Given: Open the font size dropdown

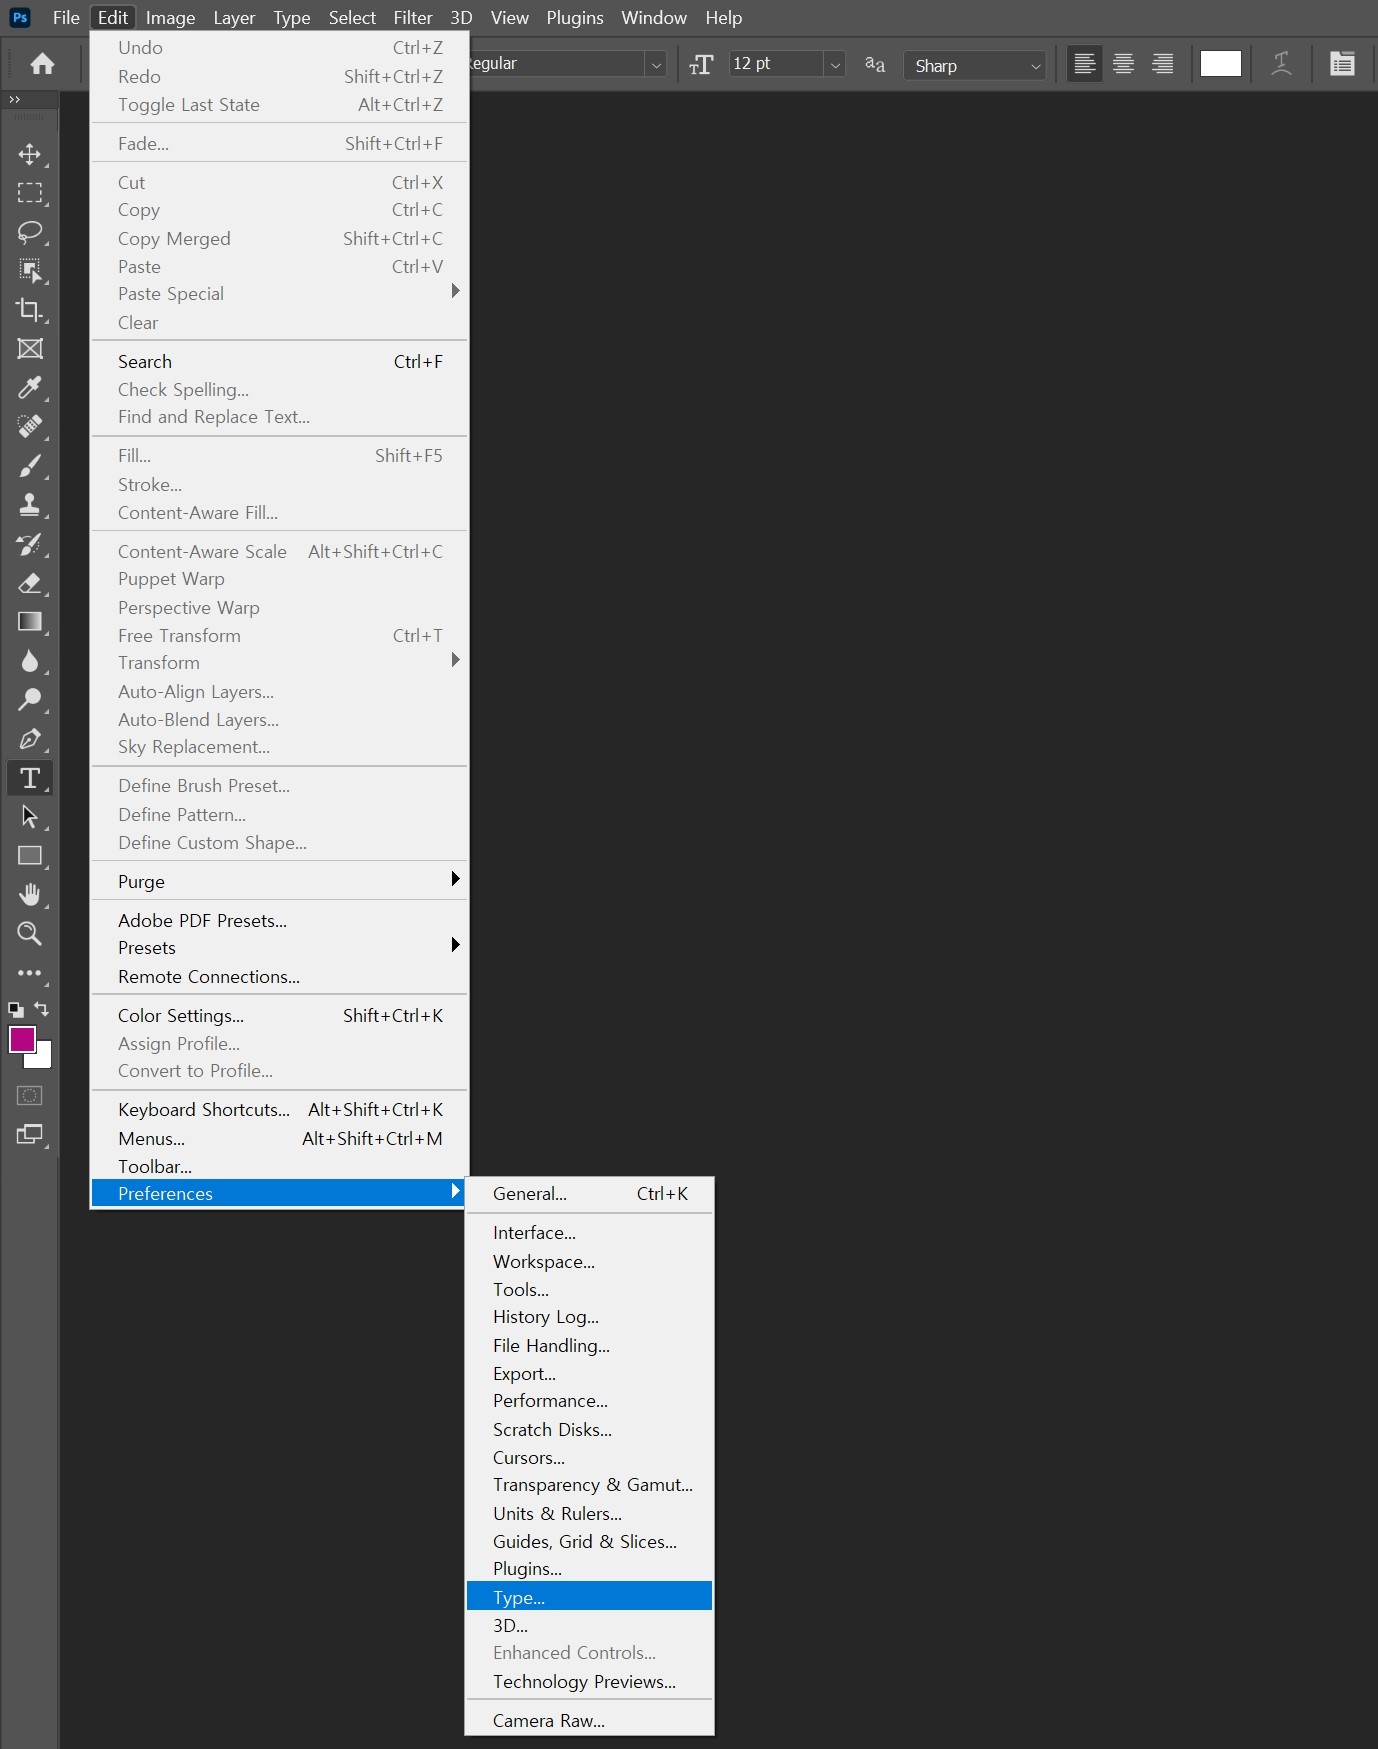Looking at the screenshot, I should click(x=835, y=64).
